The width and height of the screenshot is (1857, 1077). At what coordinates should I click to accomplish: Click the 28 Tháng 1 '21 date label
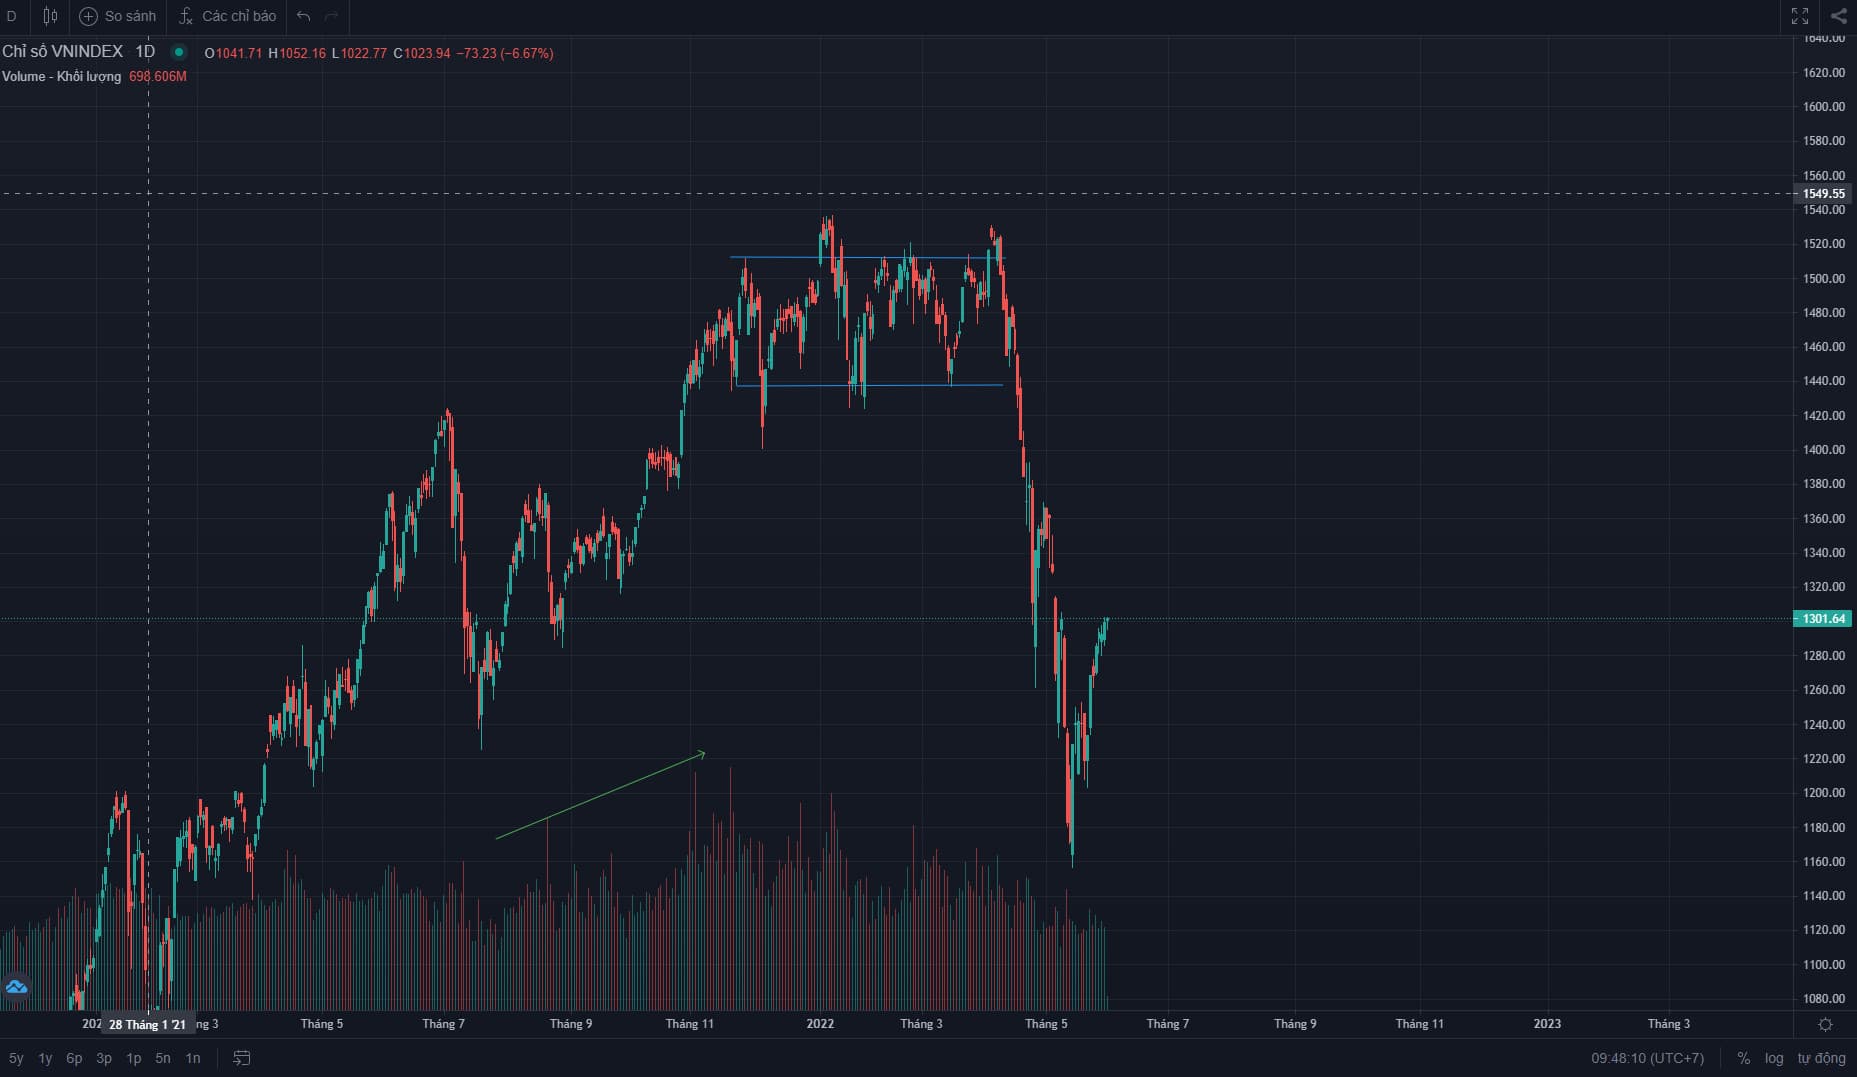[x=148, y=1024]
